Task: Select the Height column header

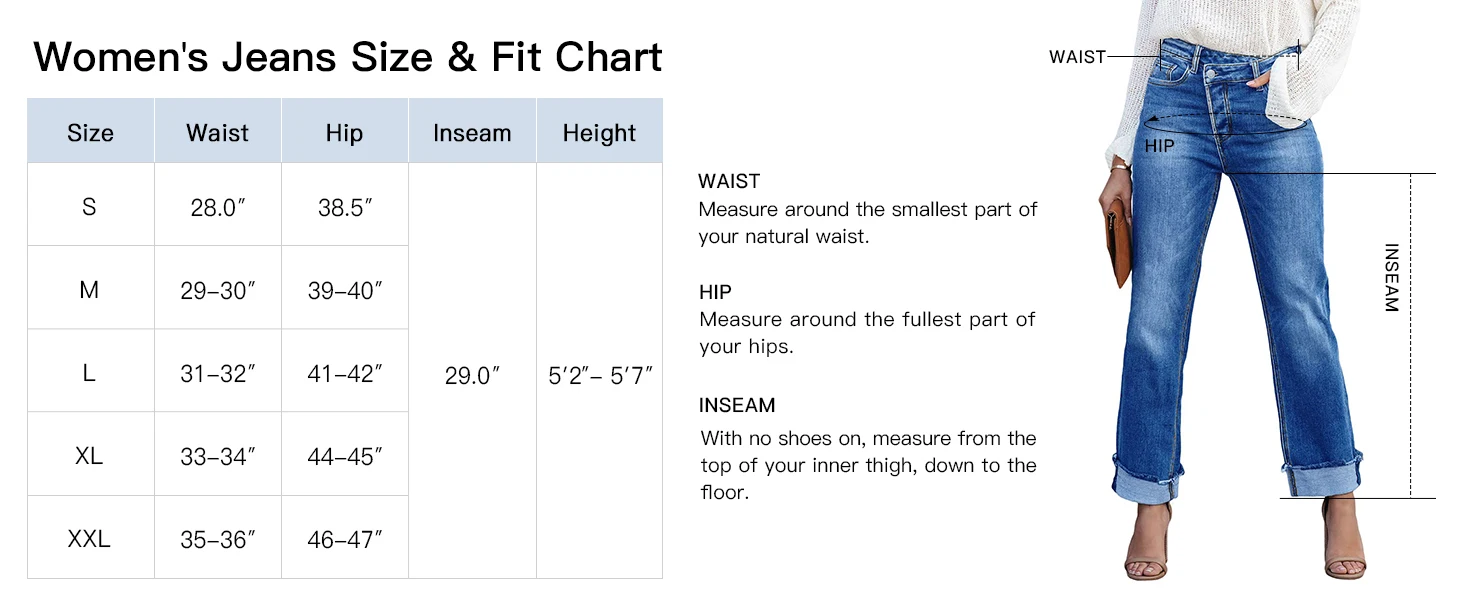Action: 599,131
